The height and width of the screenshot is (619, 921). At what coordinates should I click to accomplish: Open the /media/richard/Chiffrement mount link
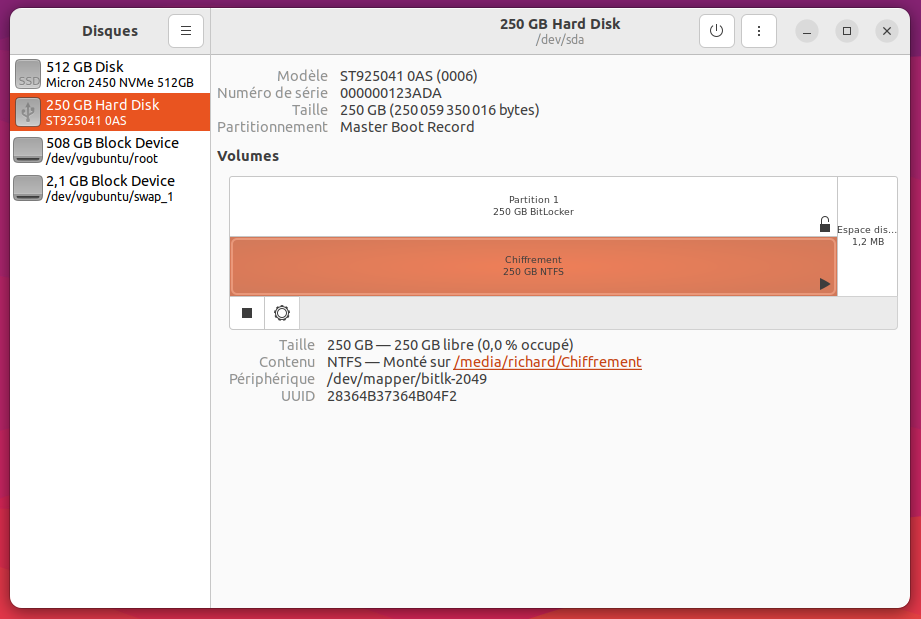pos(547,362)
